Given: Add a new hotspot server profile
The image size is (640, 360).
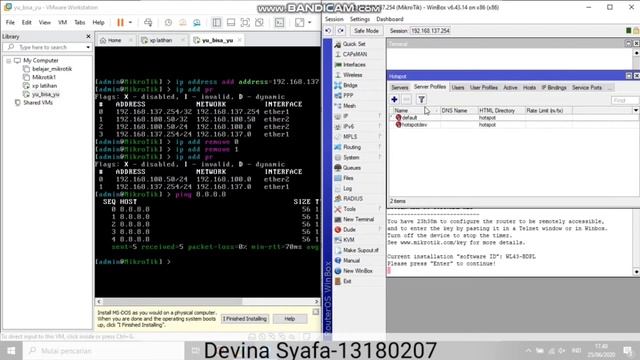Looking at the screenshot, I should pyautogui.click(x=394, y=99).
